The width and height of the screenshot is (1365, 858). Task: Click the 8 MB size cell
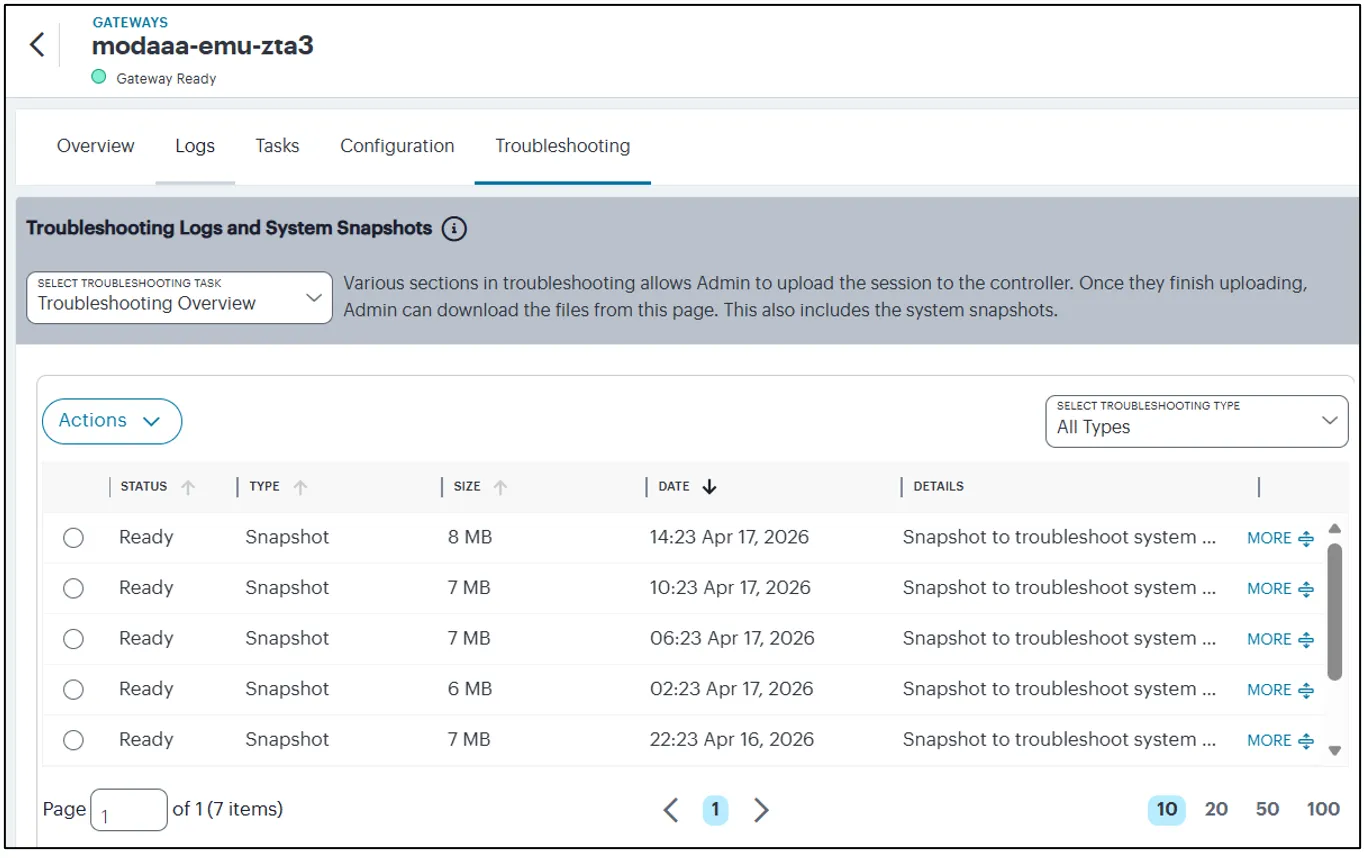click(470, 537)
